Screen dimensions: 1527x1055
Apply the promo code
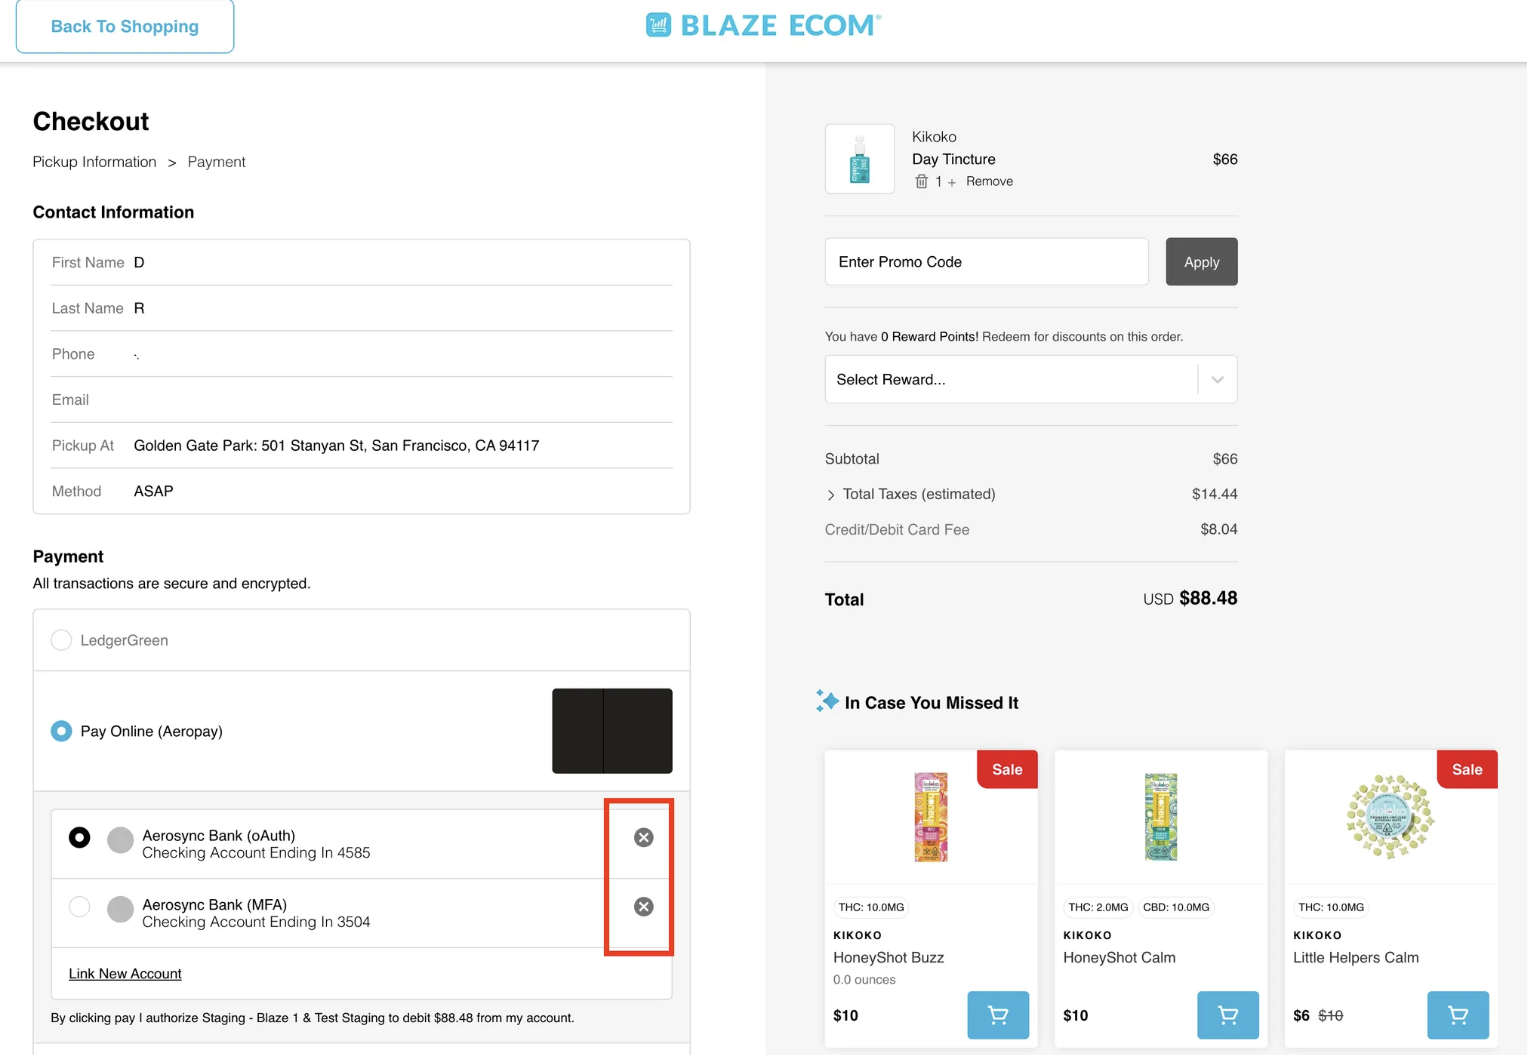click(x=1202, y=262)
